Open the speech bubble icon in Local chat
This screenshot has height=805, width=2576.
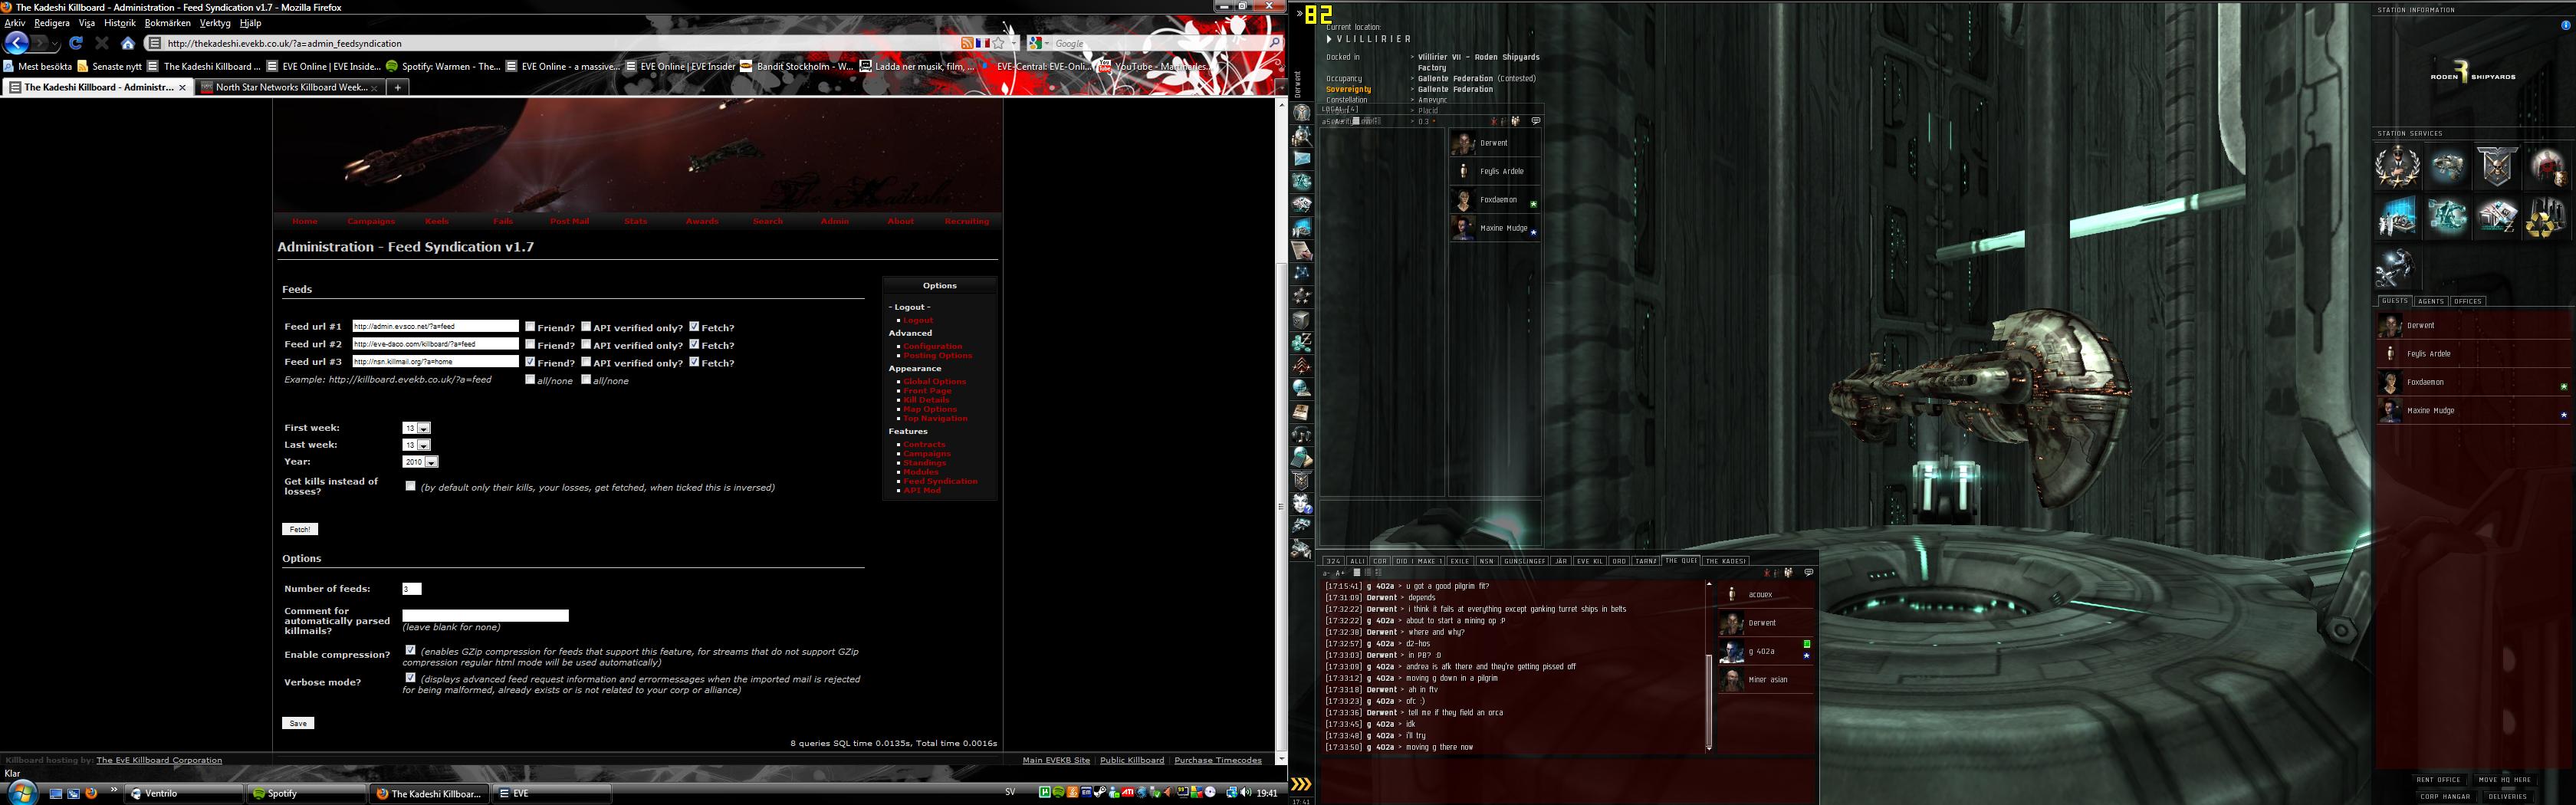tap(1536, 121)
